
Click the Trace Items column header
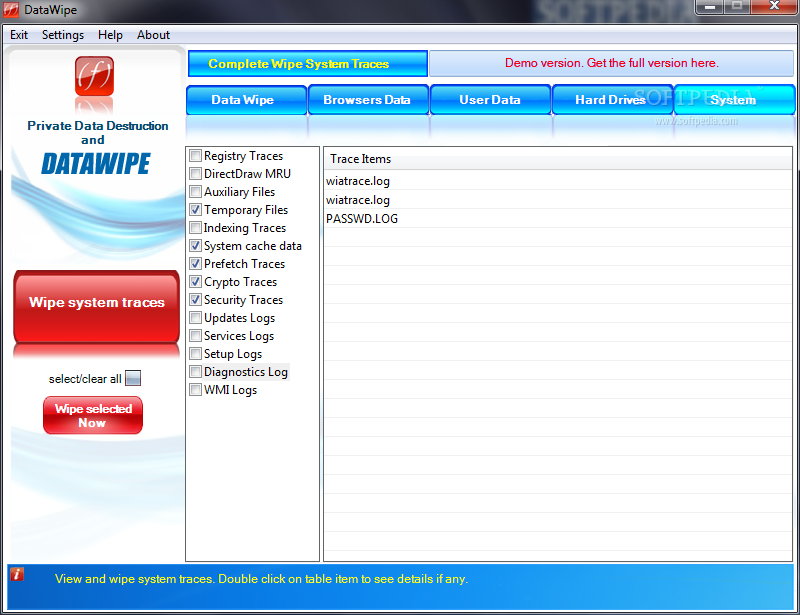click(558, 159)
